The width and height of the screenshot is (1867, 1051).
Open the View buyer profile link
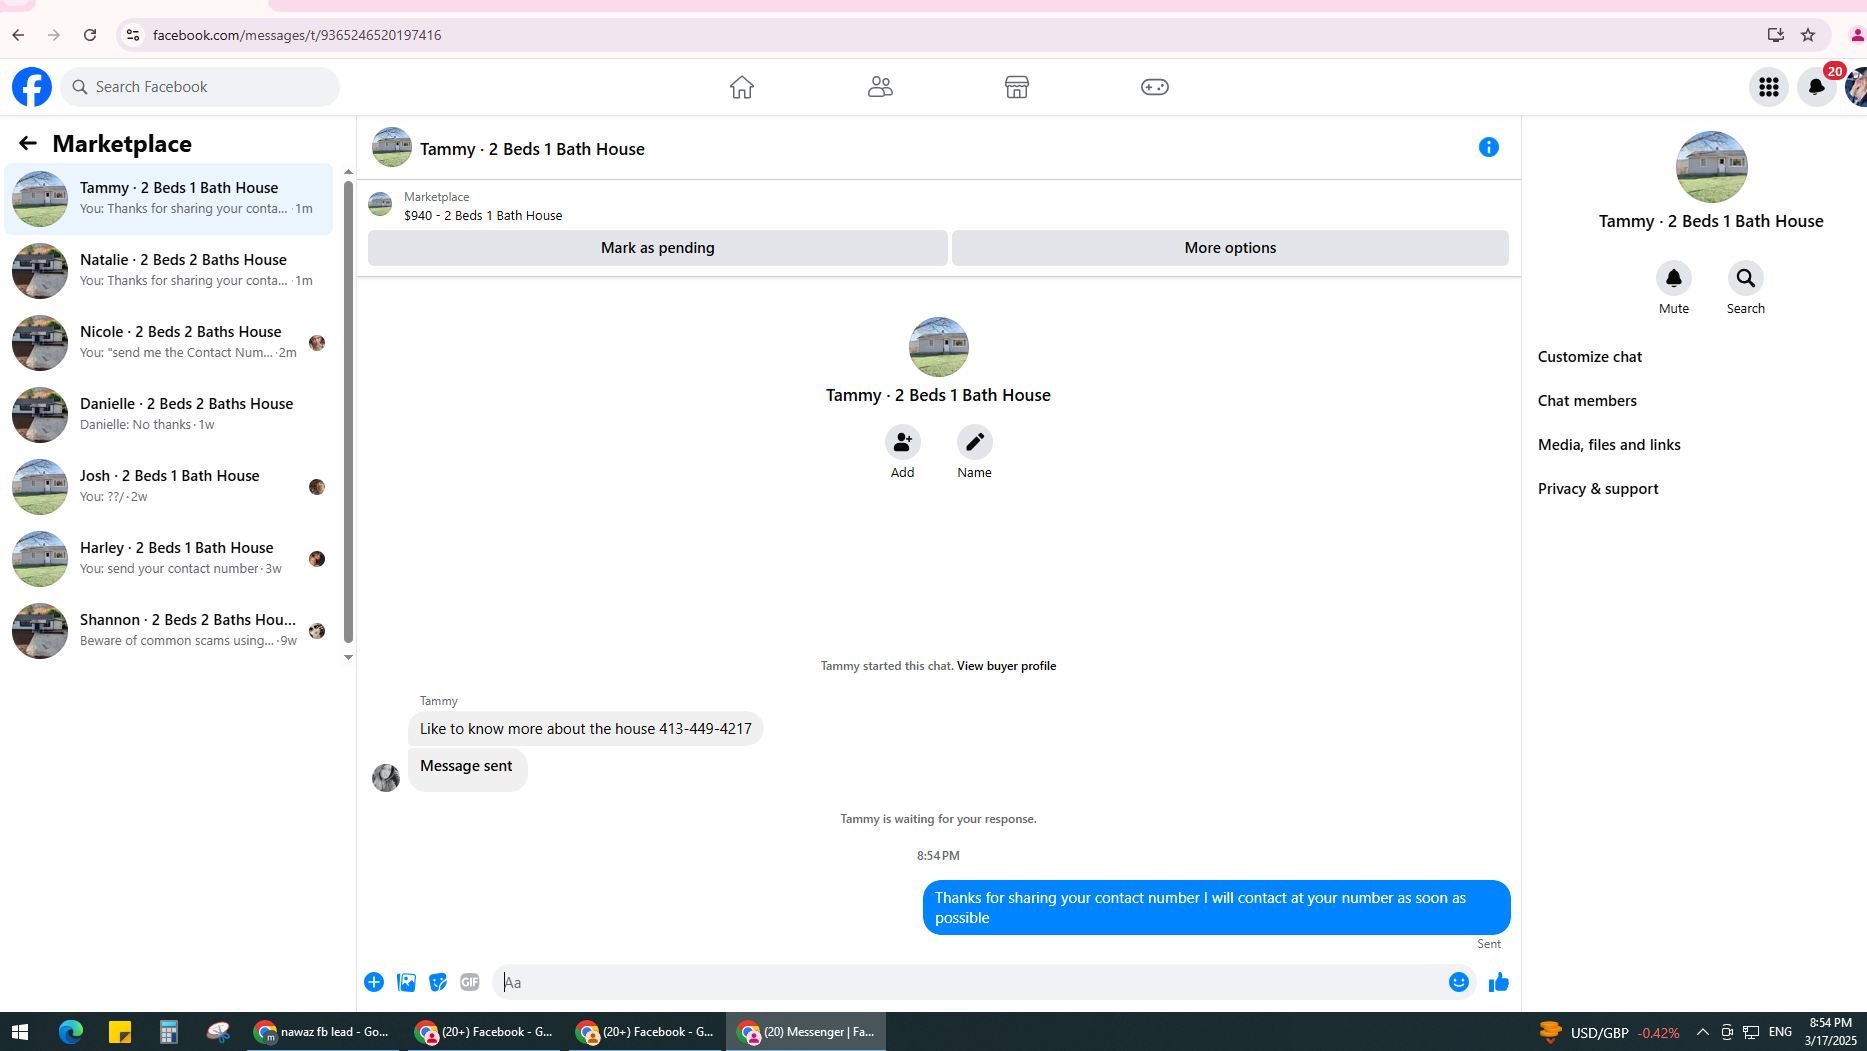[1006, 666]
